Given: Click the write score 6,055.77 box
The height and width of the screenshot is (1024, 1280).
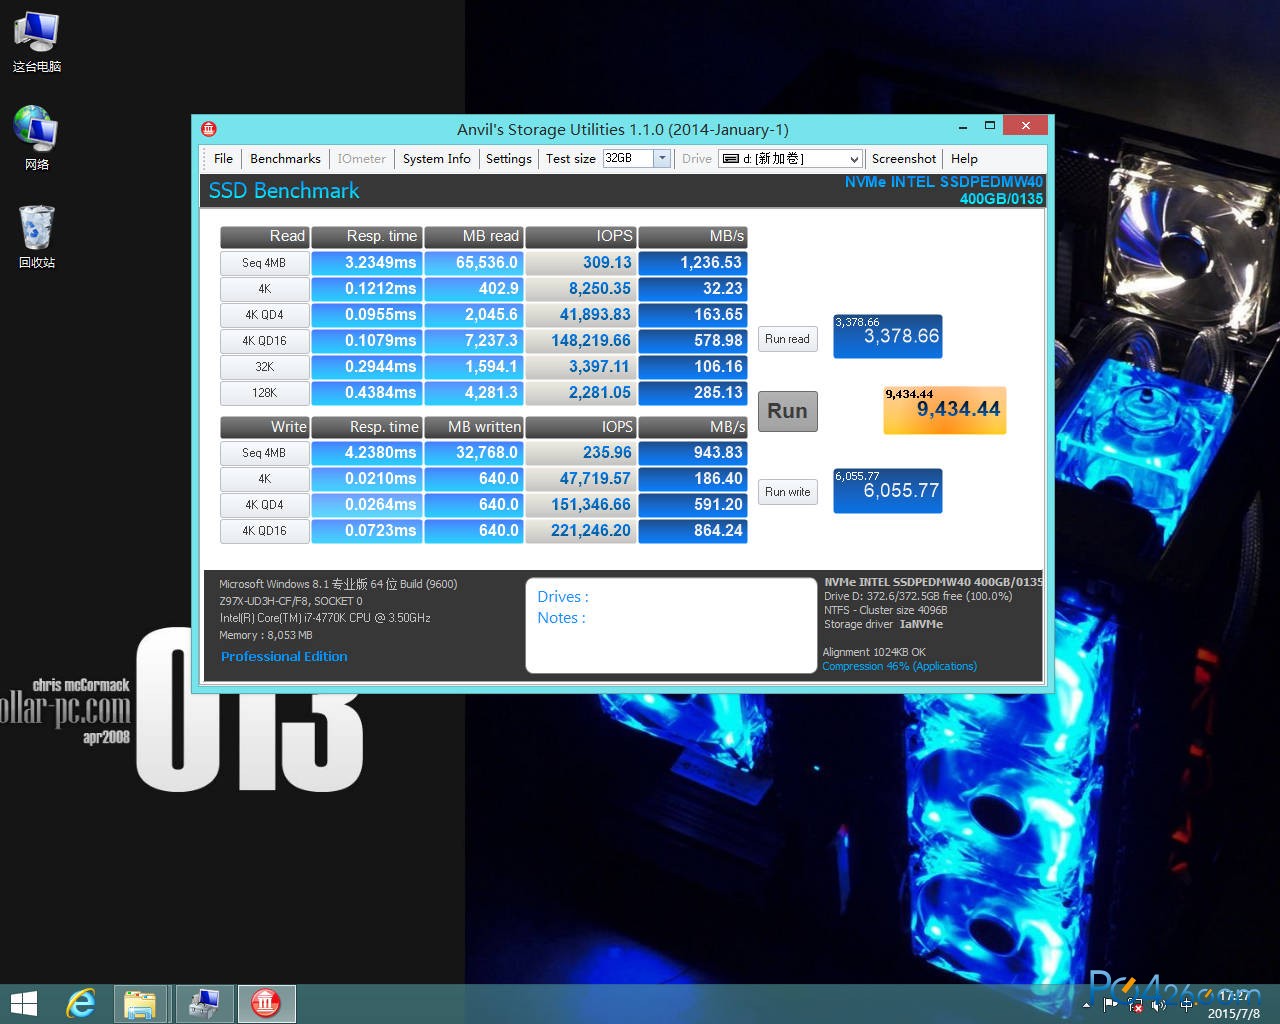Looking at the screenshot, I should (888, 490).
